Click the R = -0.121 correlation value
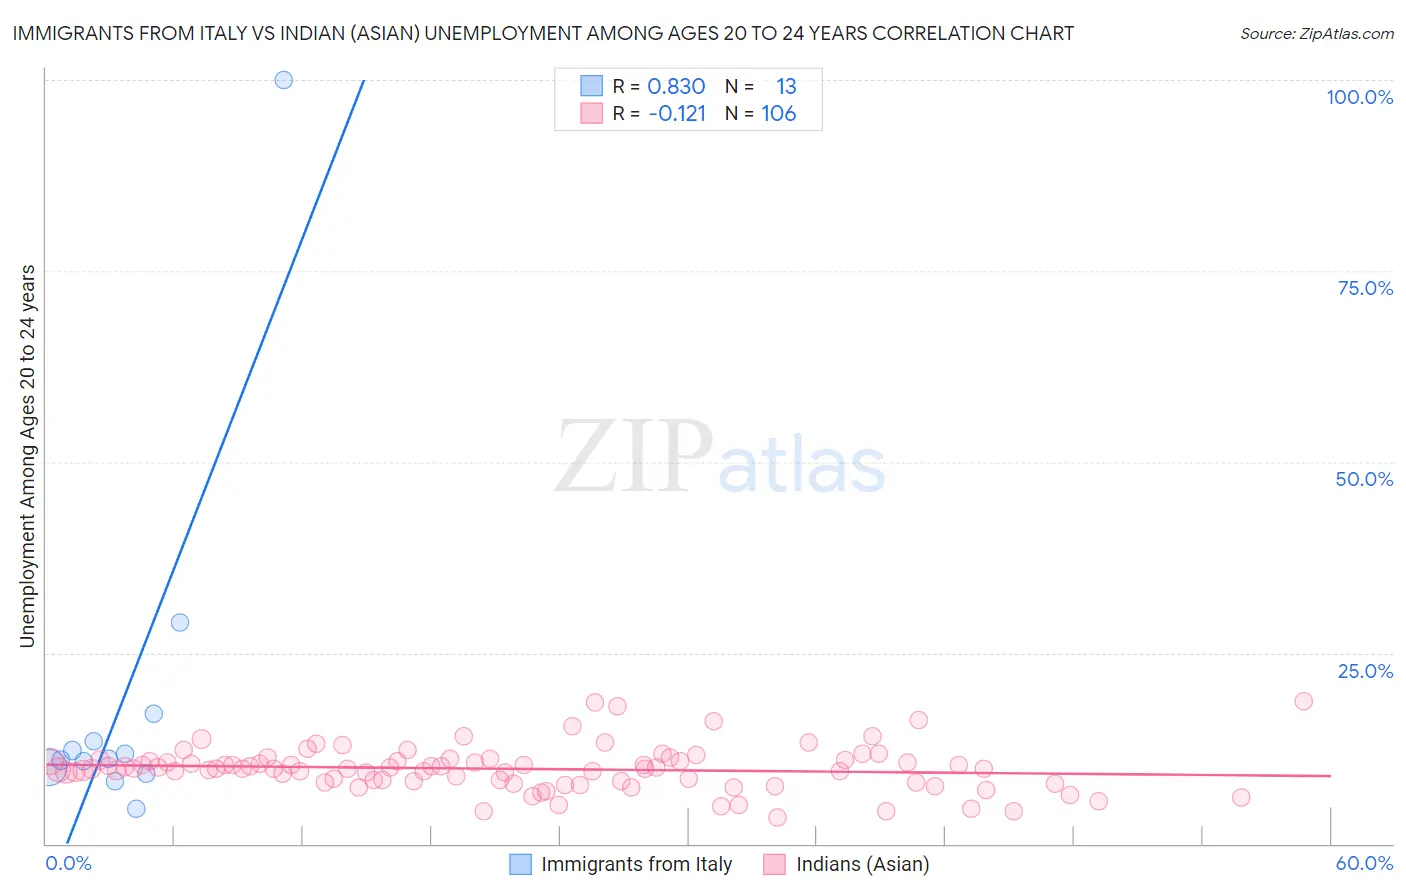Image resolution: width=1406 pixels, height=892 pixels. click(659, 113)
